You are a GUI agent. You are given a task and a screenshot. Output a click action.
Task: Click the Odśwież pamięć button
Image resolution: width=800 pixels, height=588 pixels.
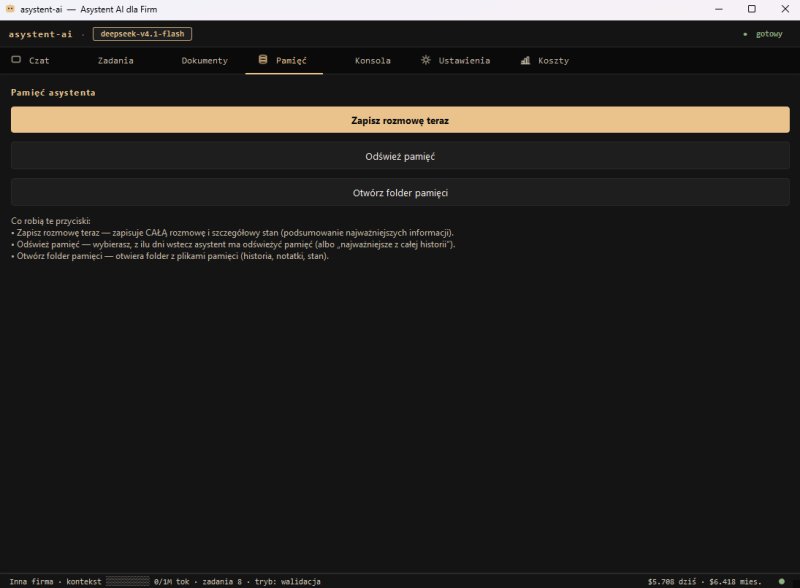pos(400,156)
